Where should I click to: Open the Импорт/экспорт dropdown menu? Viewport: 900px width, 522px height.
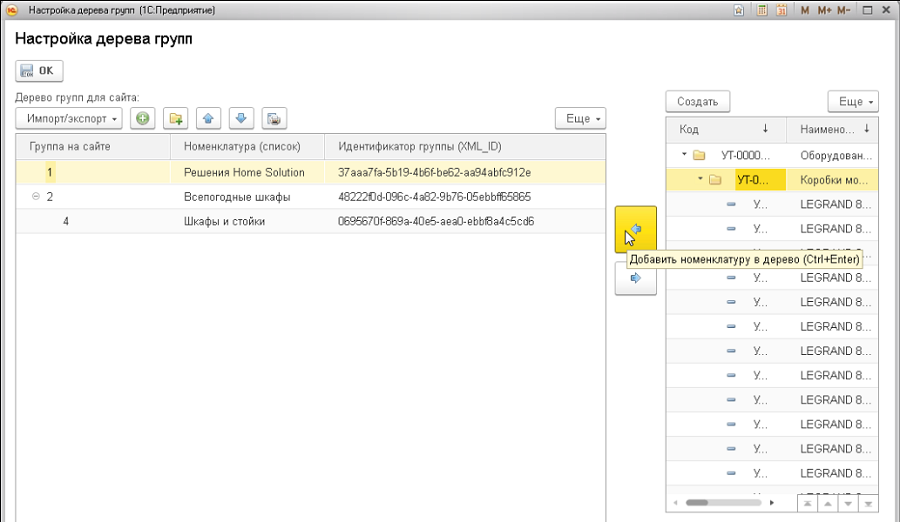69,119
